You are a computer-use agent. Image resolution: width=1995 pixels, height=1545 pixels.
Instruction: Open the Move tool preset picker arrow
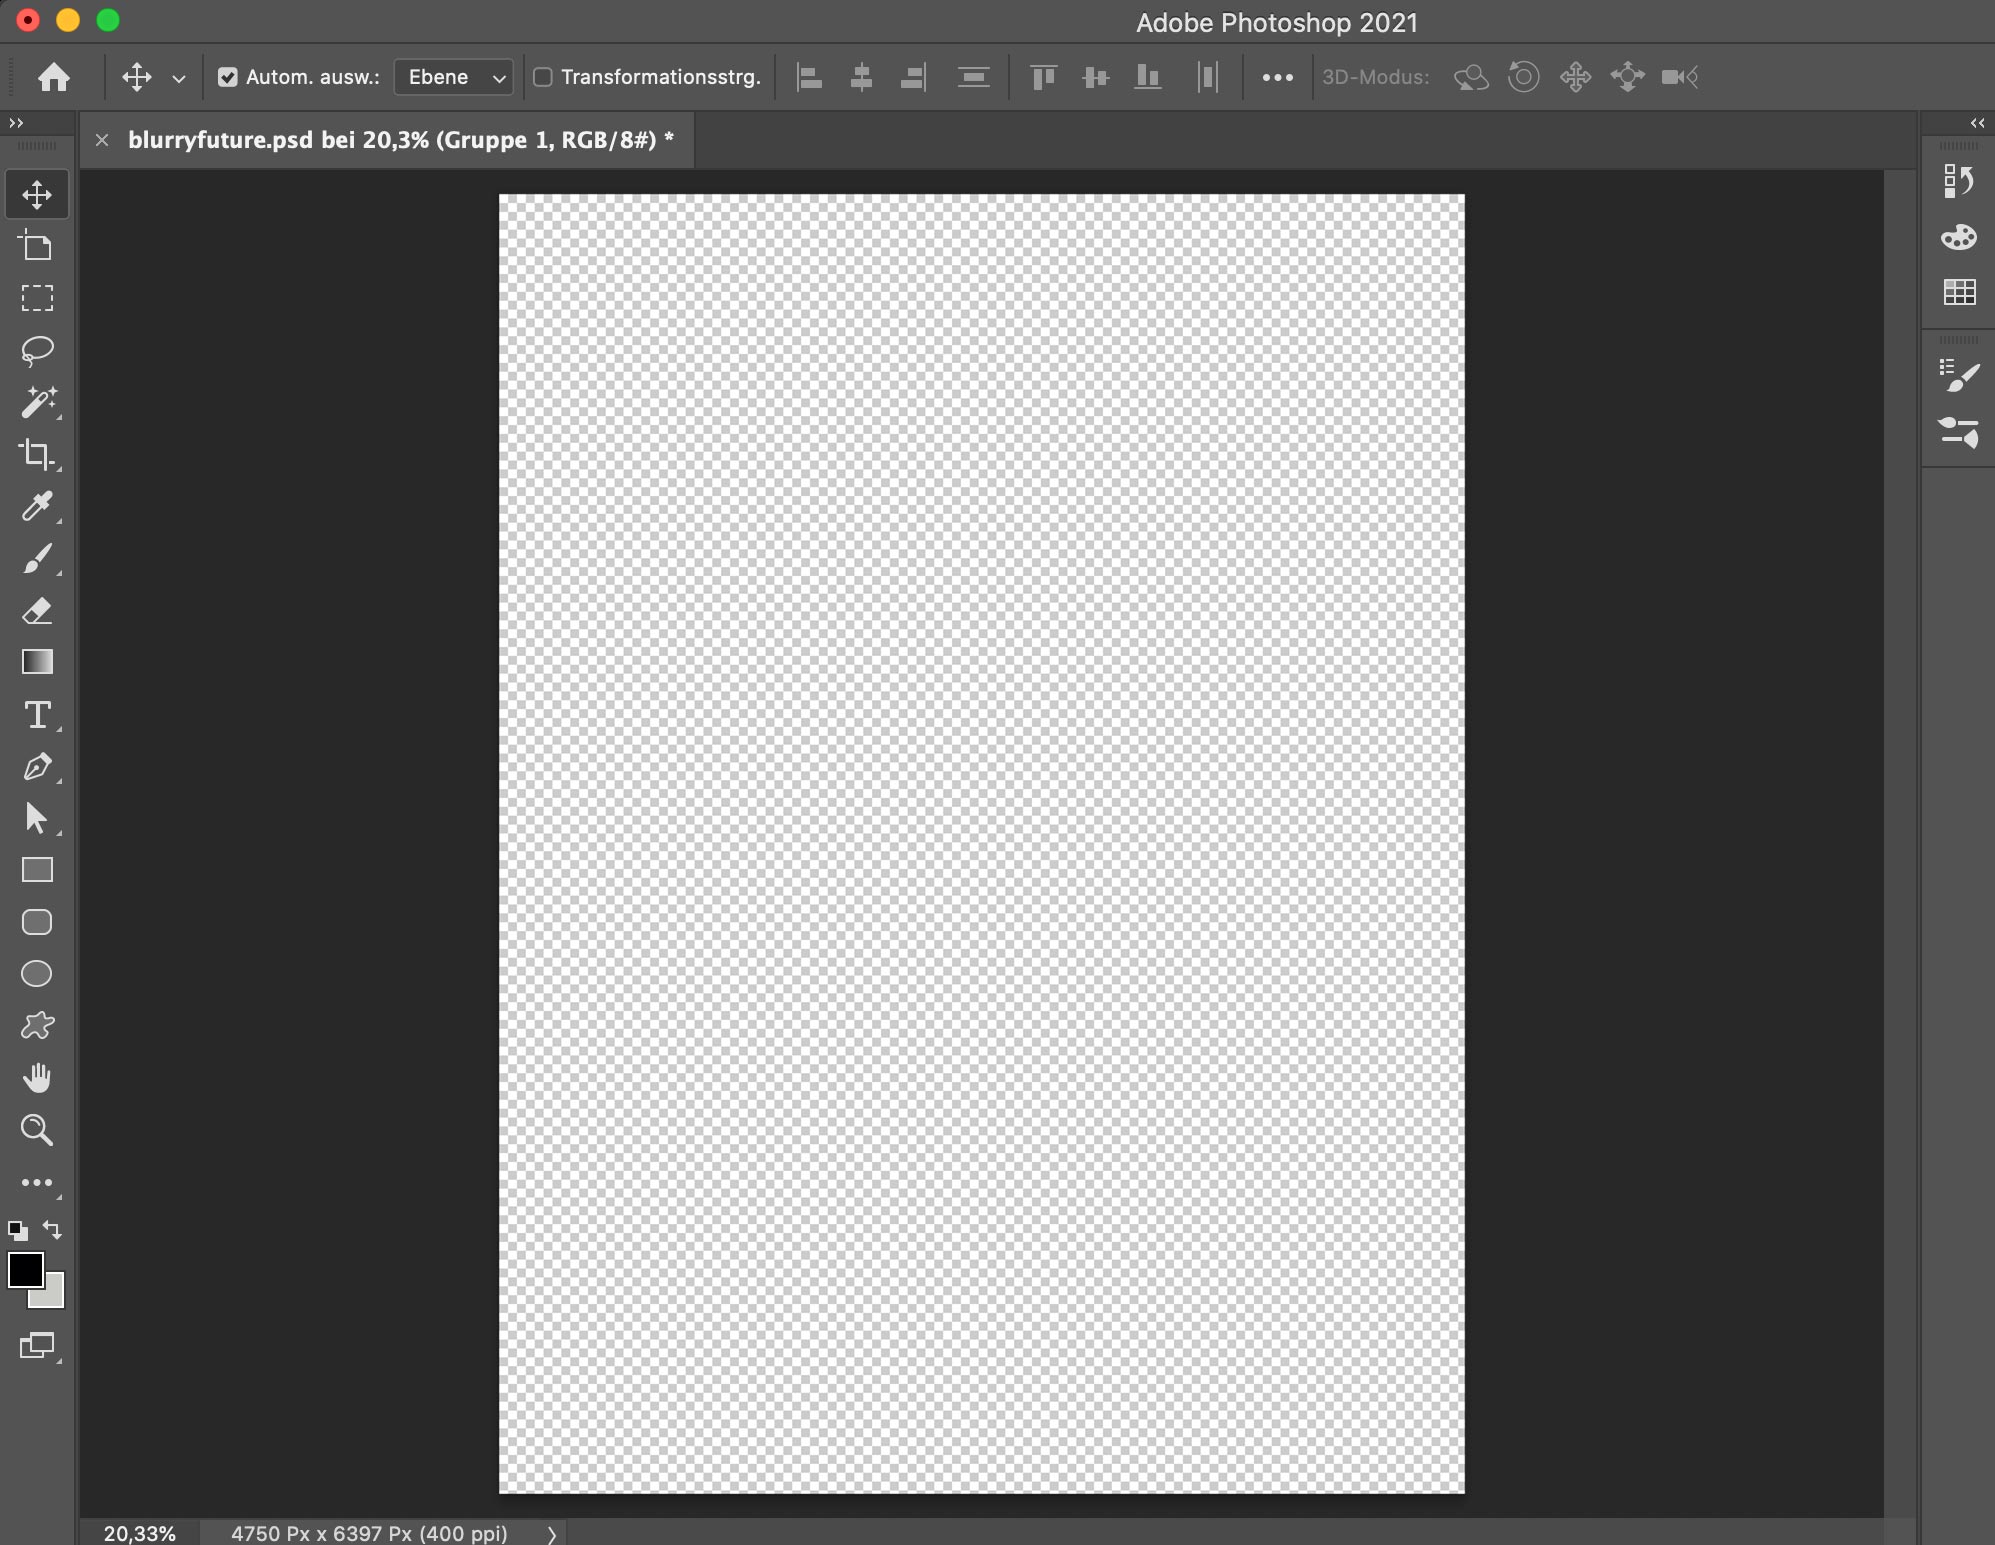(x=179, y=78)
